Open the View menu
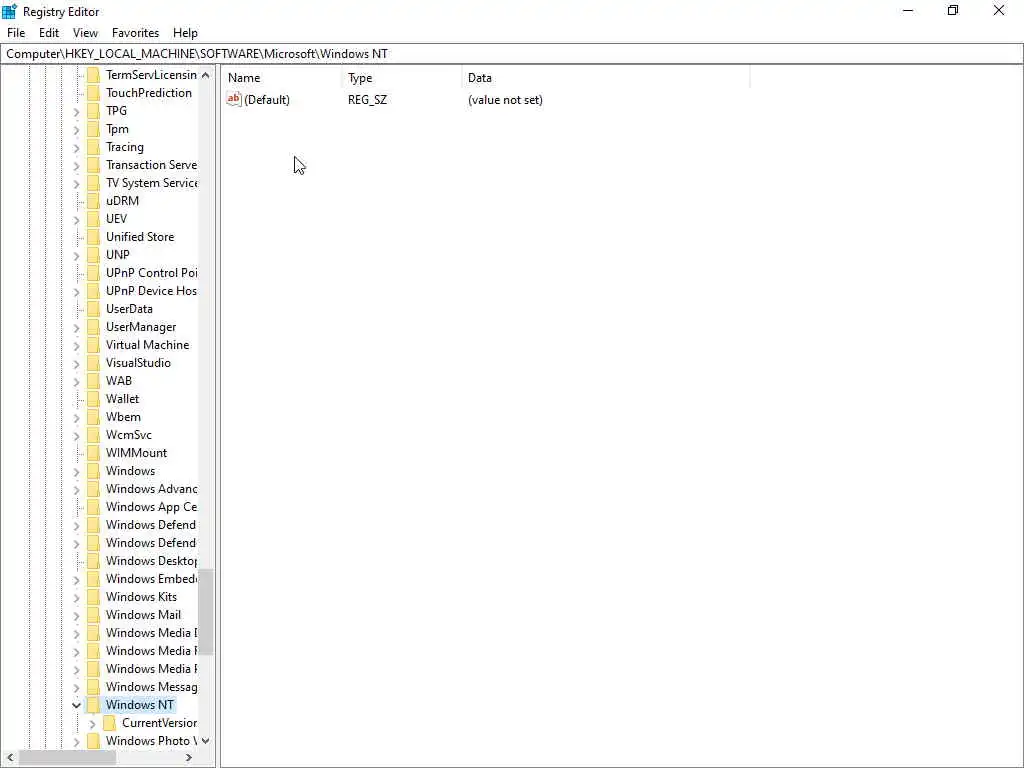Viewport: 1024px width, 768px height. coord(85,33)
